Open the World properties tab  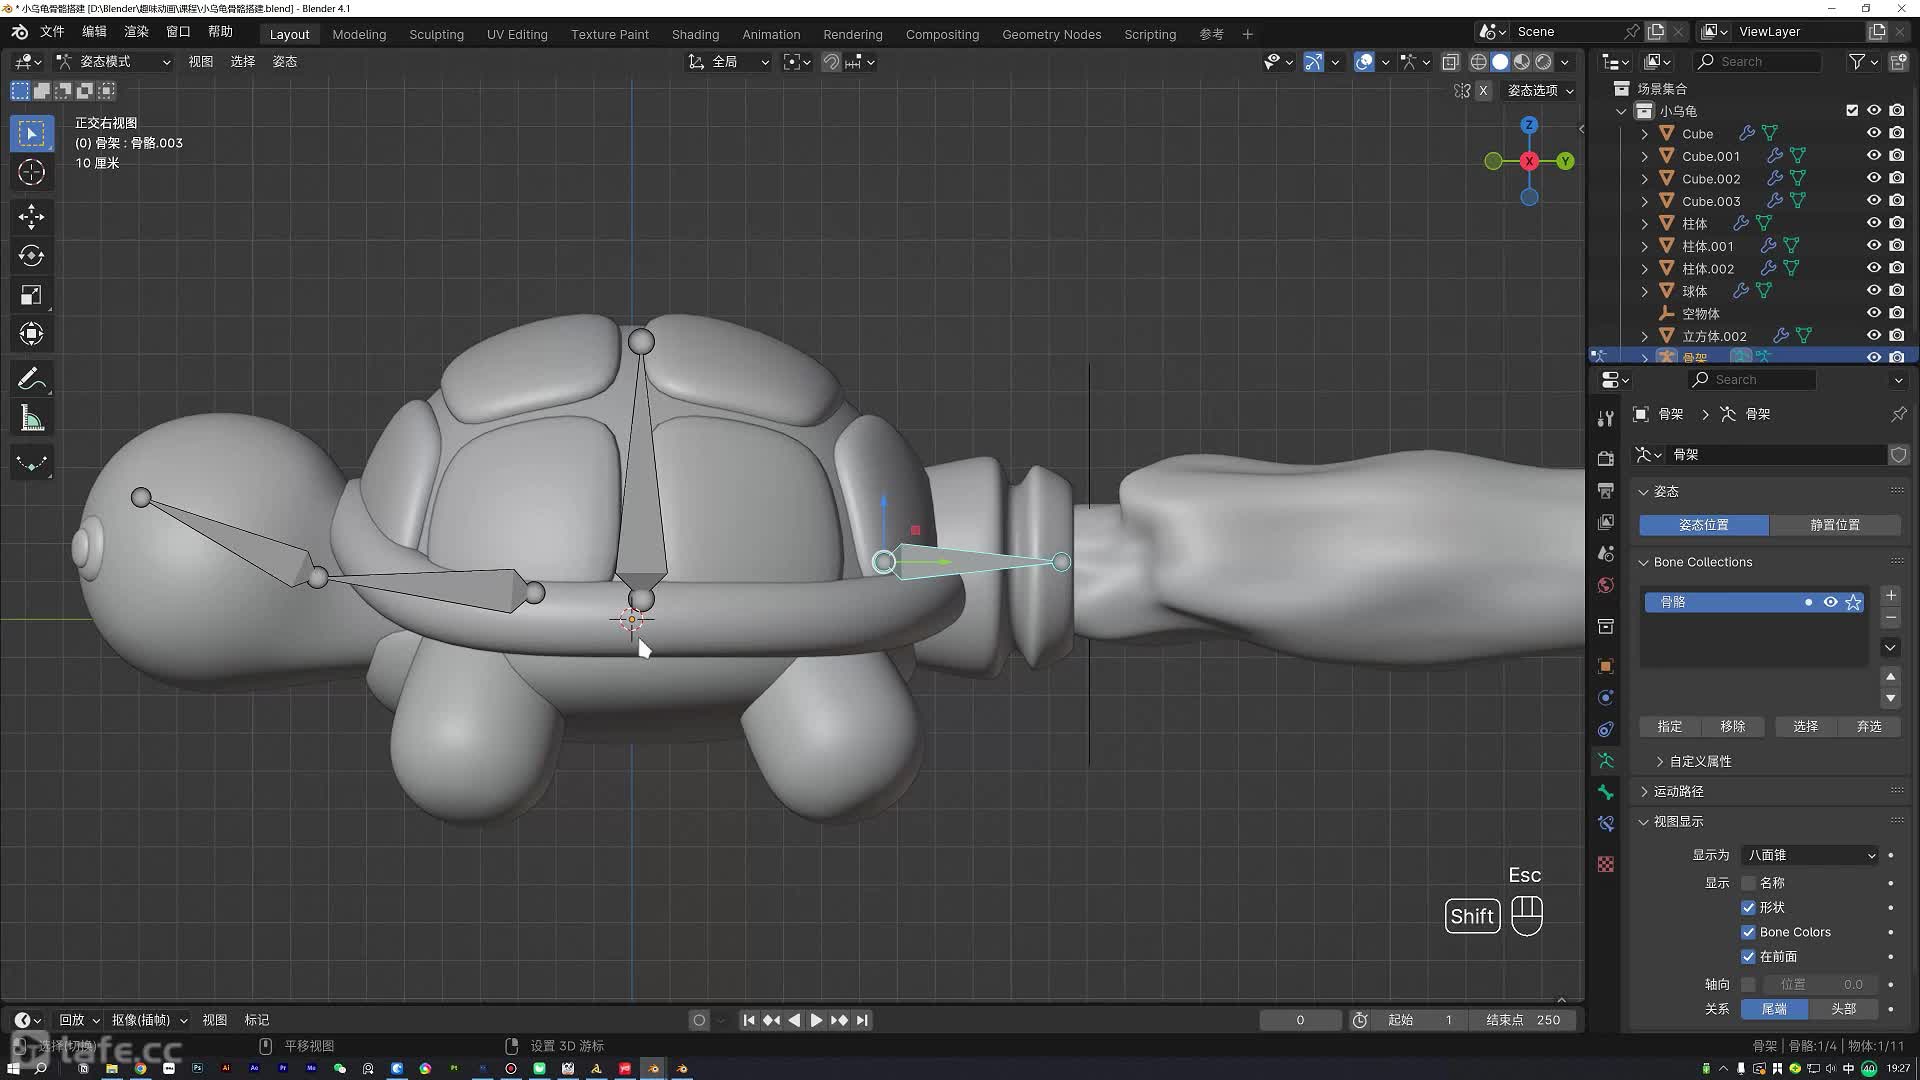[1605, 585]
